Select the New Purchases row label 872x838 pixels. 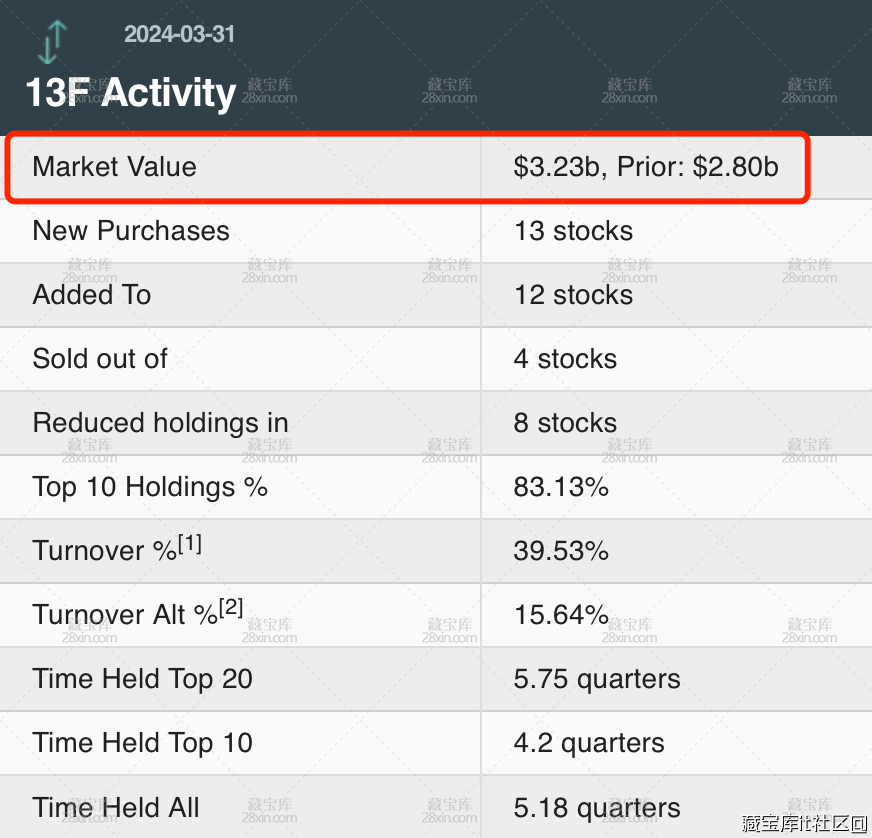point(131,231)
